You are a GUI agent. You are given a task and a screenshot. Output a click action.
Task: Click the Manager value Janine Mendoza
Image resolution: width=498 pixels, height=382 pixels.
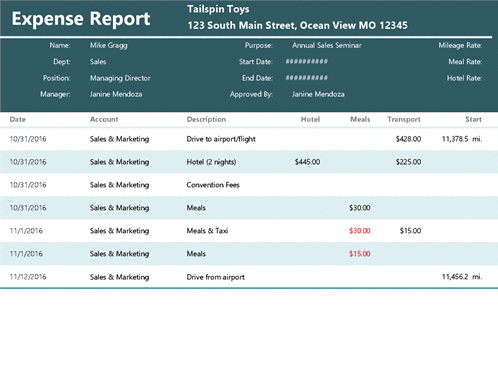116,94
